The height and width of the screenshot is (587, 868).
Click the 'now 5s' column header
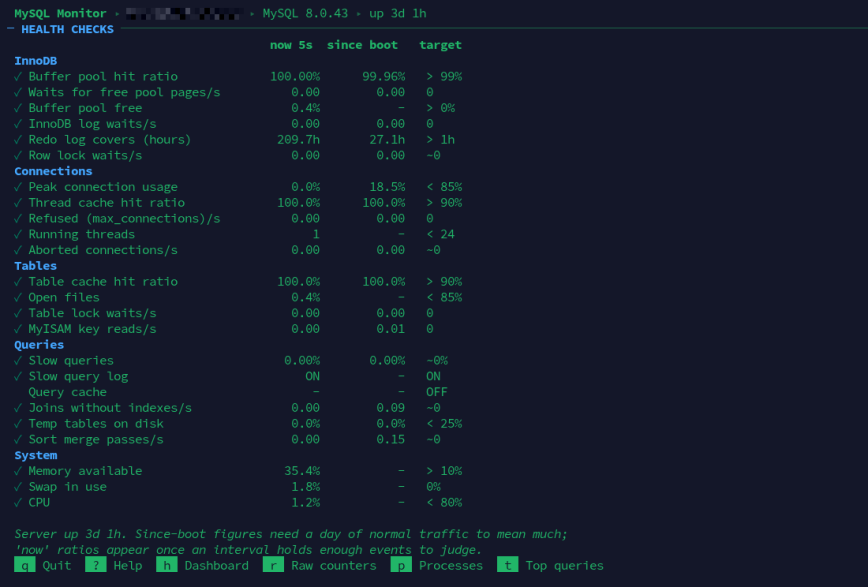[291, 45]
